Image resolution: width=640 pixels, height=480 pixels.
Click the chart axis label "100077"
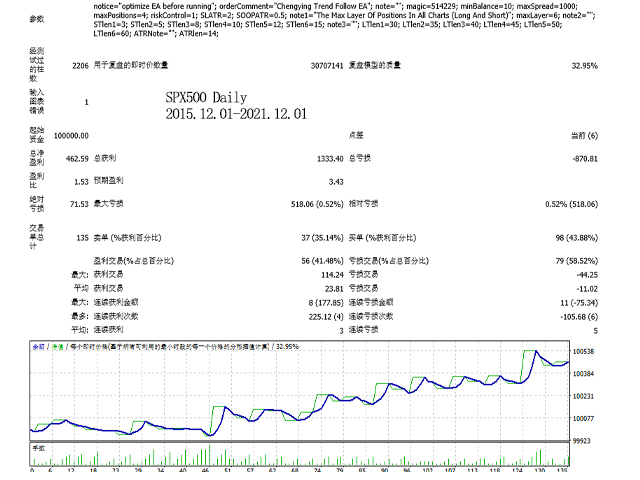(584, 419)
